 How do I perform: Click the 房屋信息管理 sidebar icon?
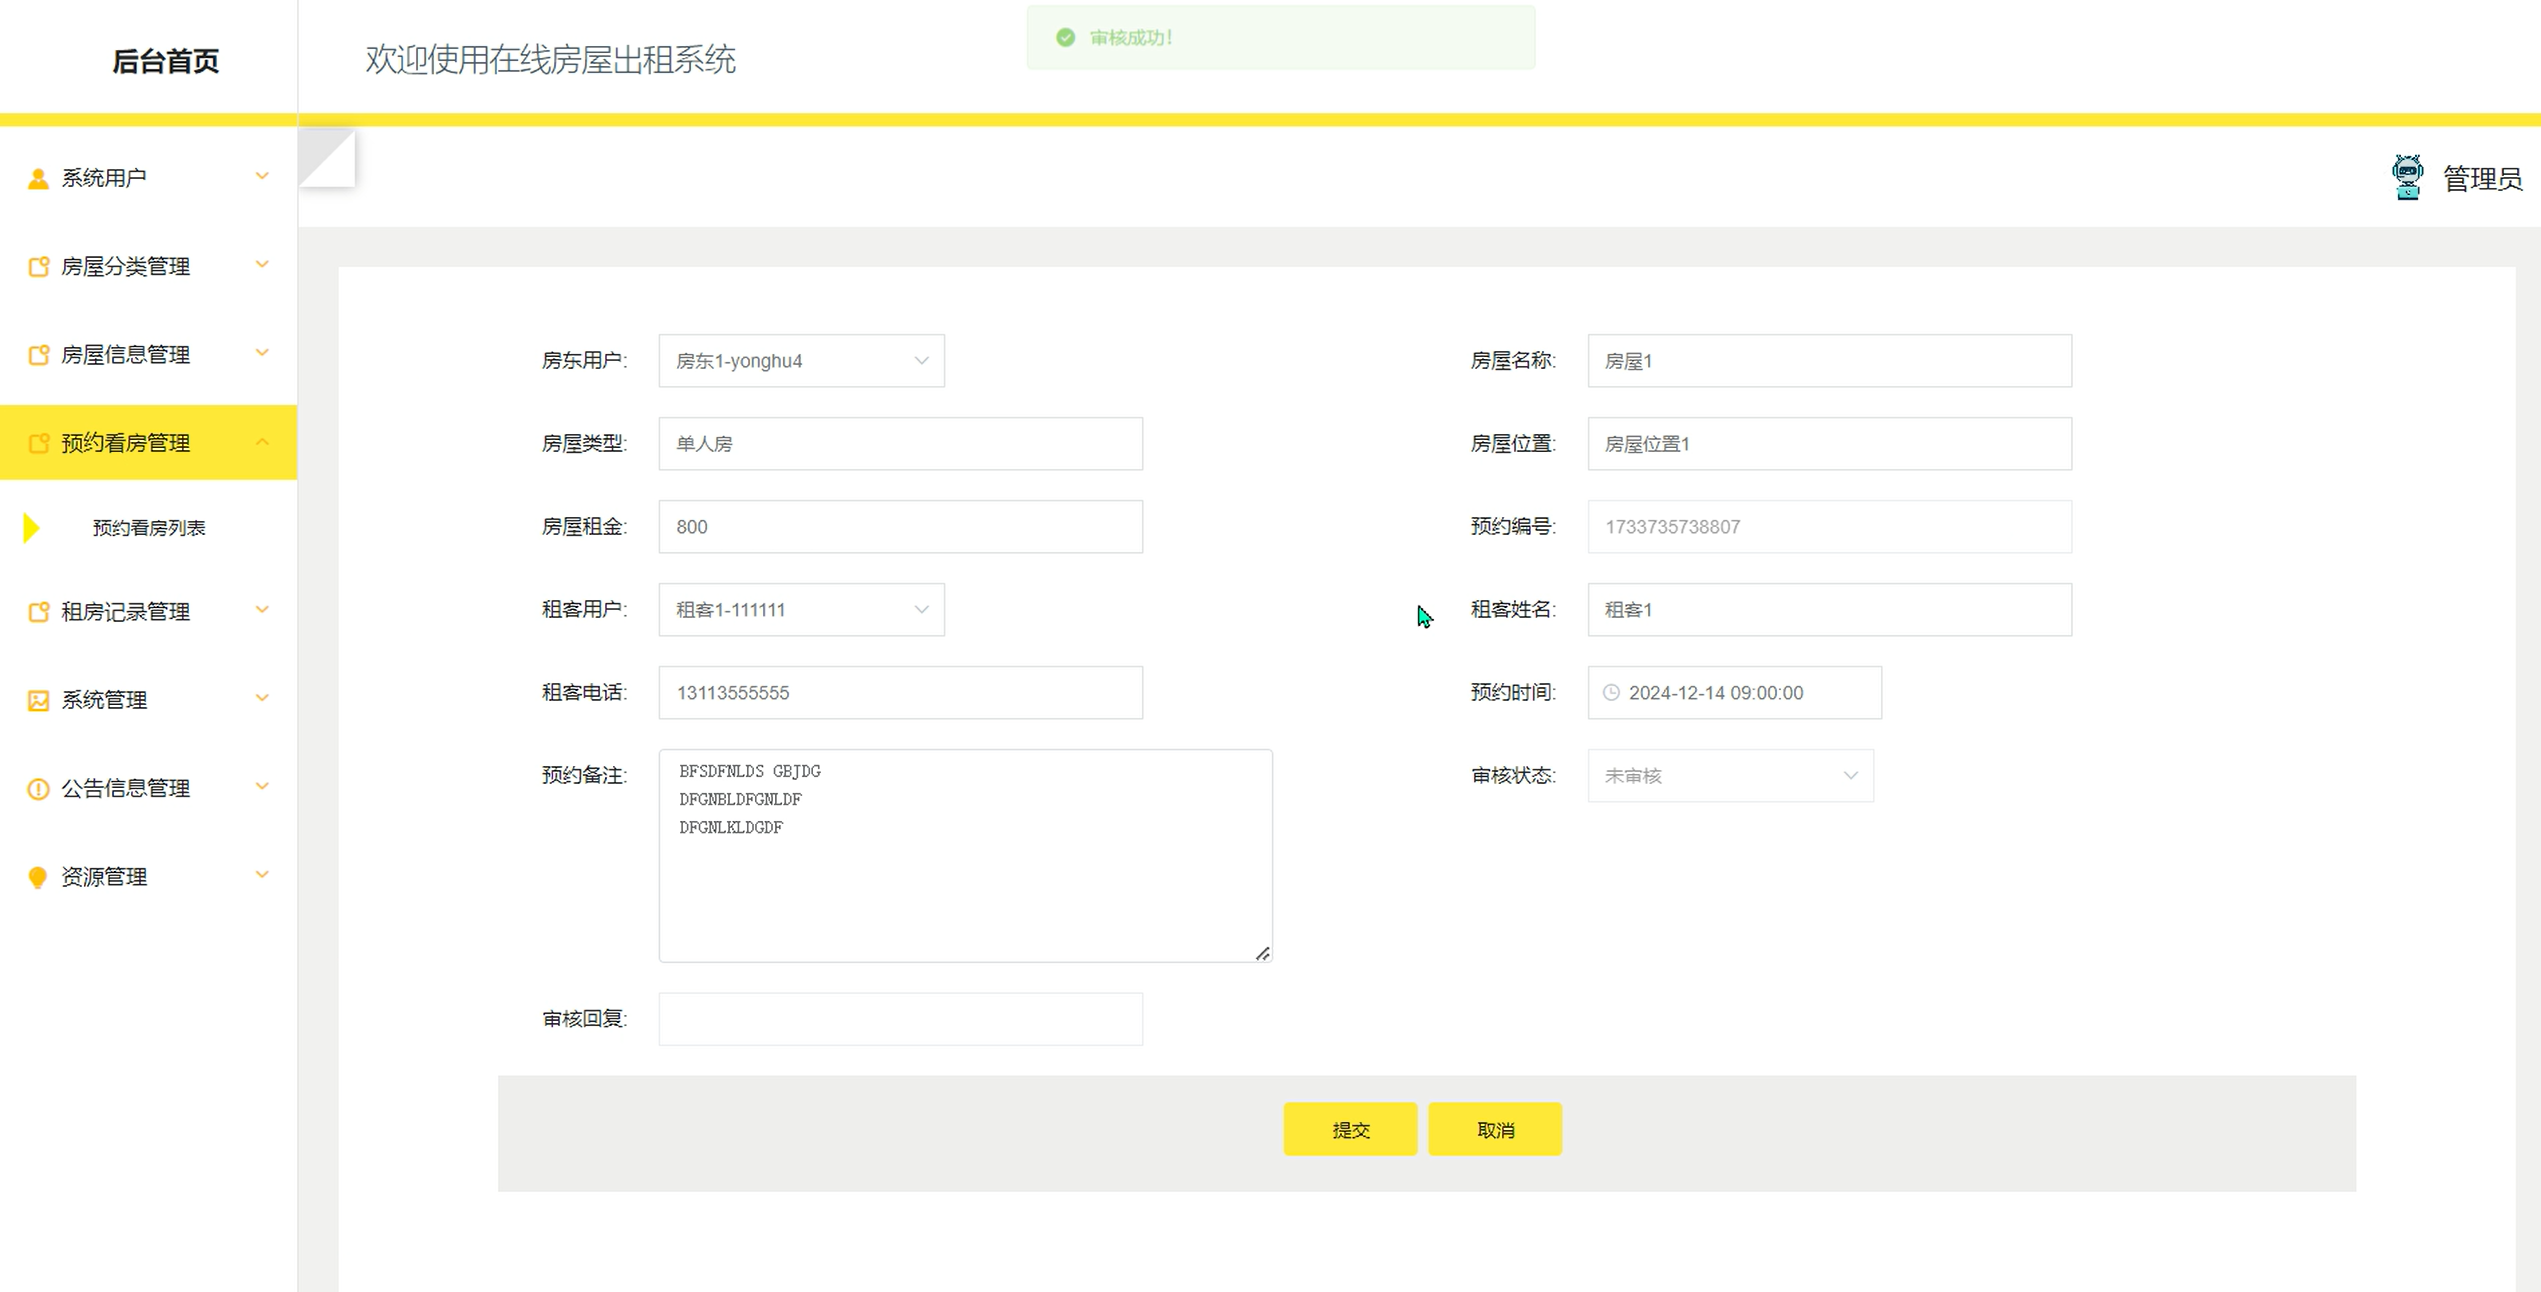(38, 355)
